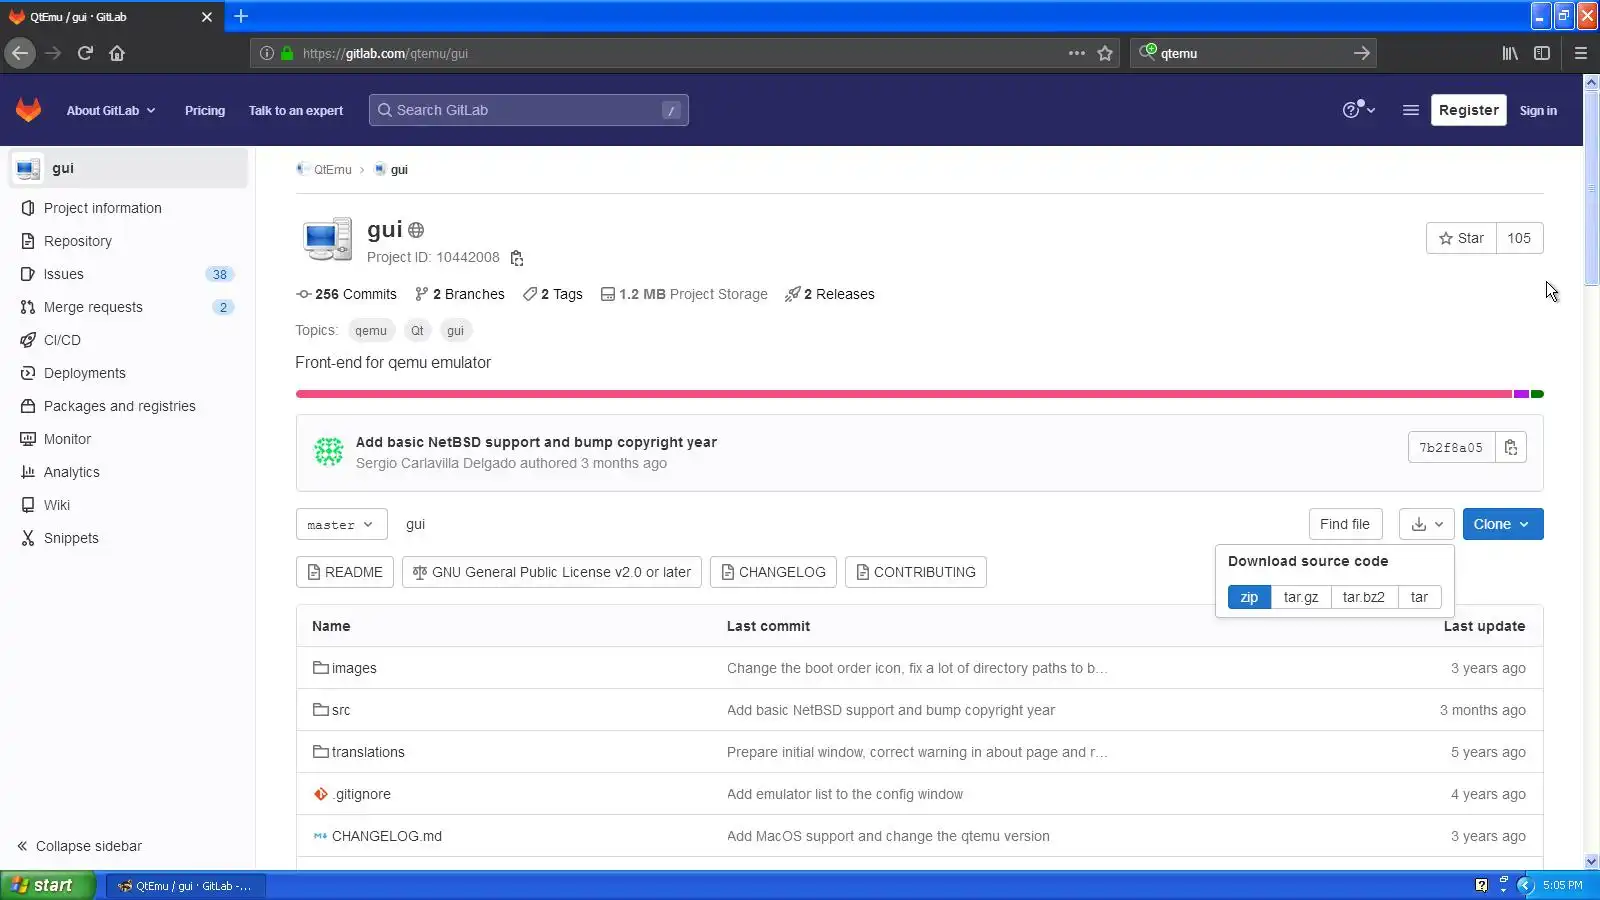Viewport: 1600px width, 900px height.
Task: Open the src folder
Action: pos(341,710)
